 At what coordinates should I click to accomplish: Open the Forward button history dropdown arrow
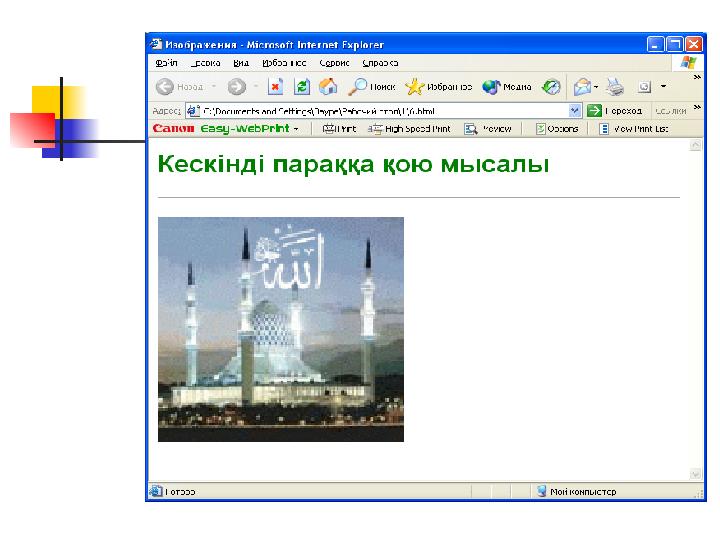click(256, 86)
